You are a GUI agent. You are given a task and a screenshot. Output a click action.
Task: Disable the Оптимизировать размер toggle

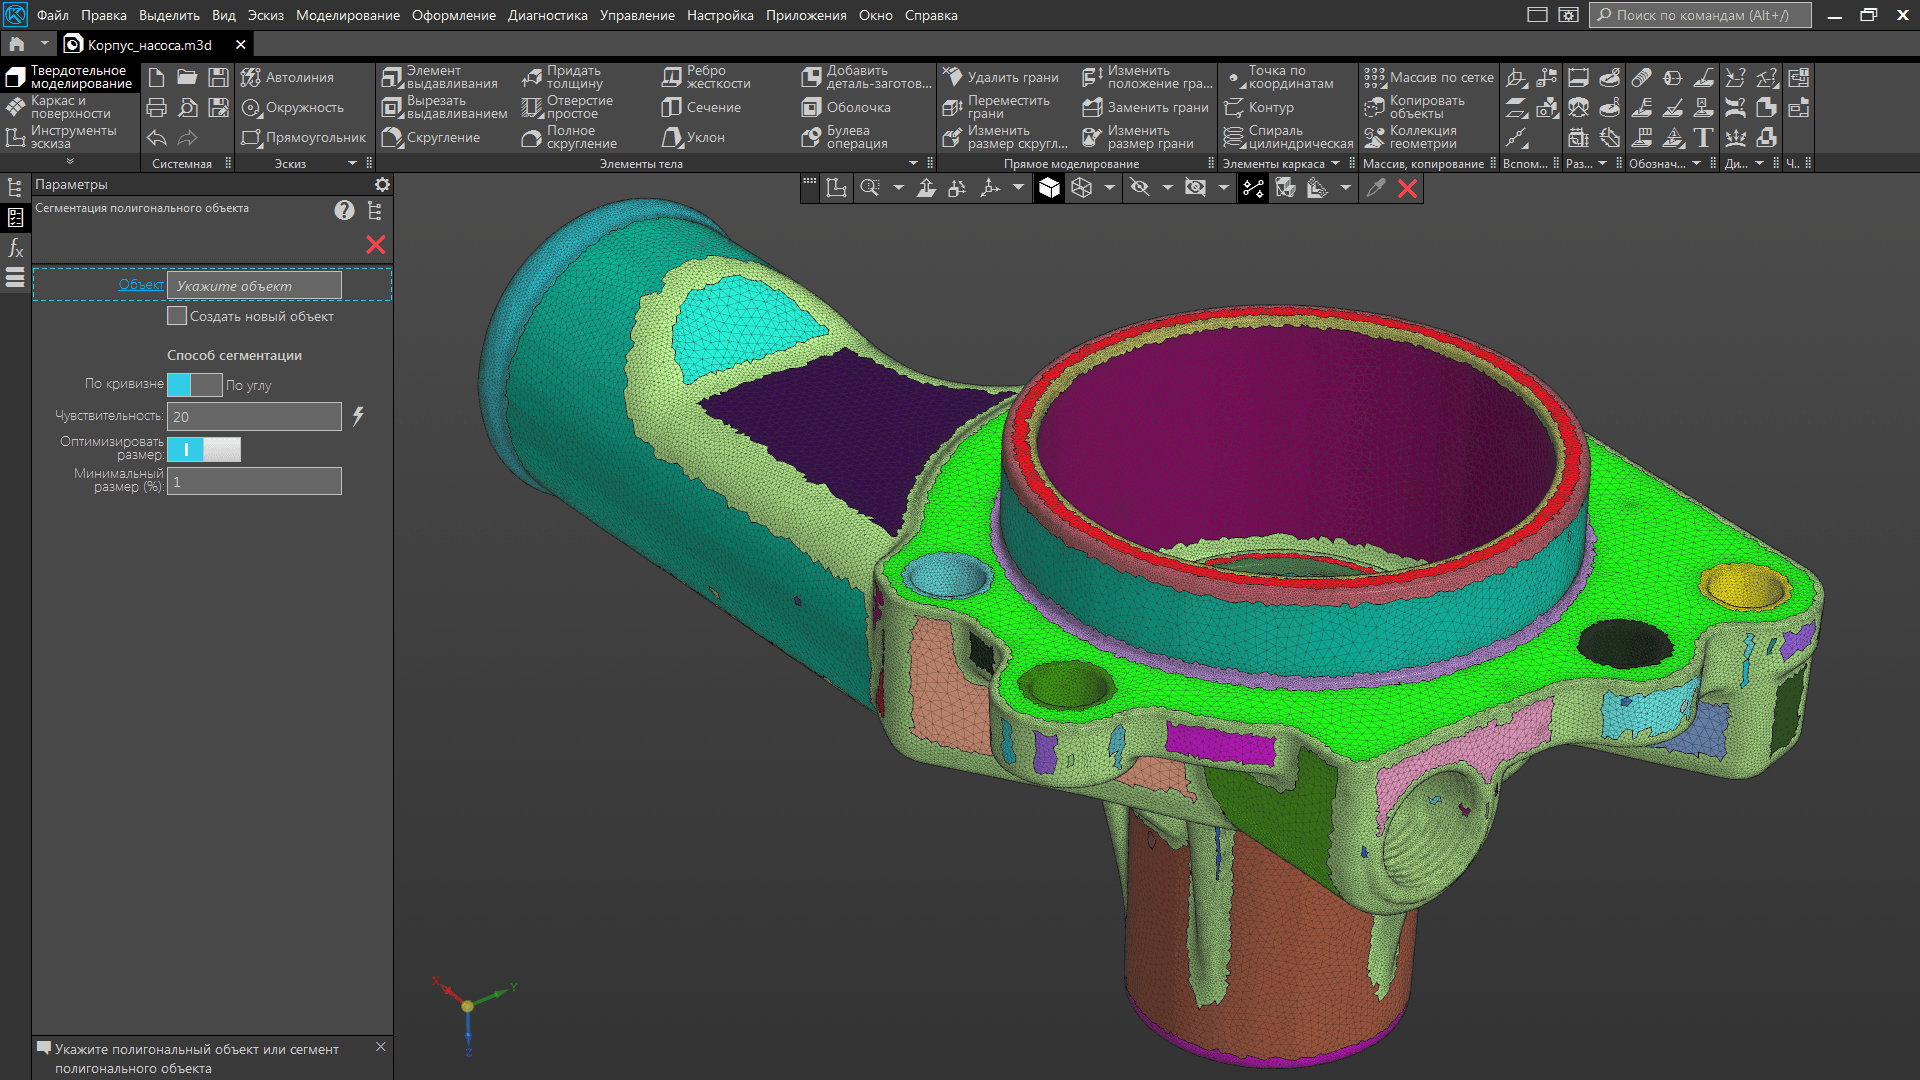pos(222,449)
